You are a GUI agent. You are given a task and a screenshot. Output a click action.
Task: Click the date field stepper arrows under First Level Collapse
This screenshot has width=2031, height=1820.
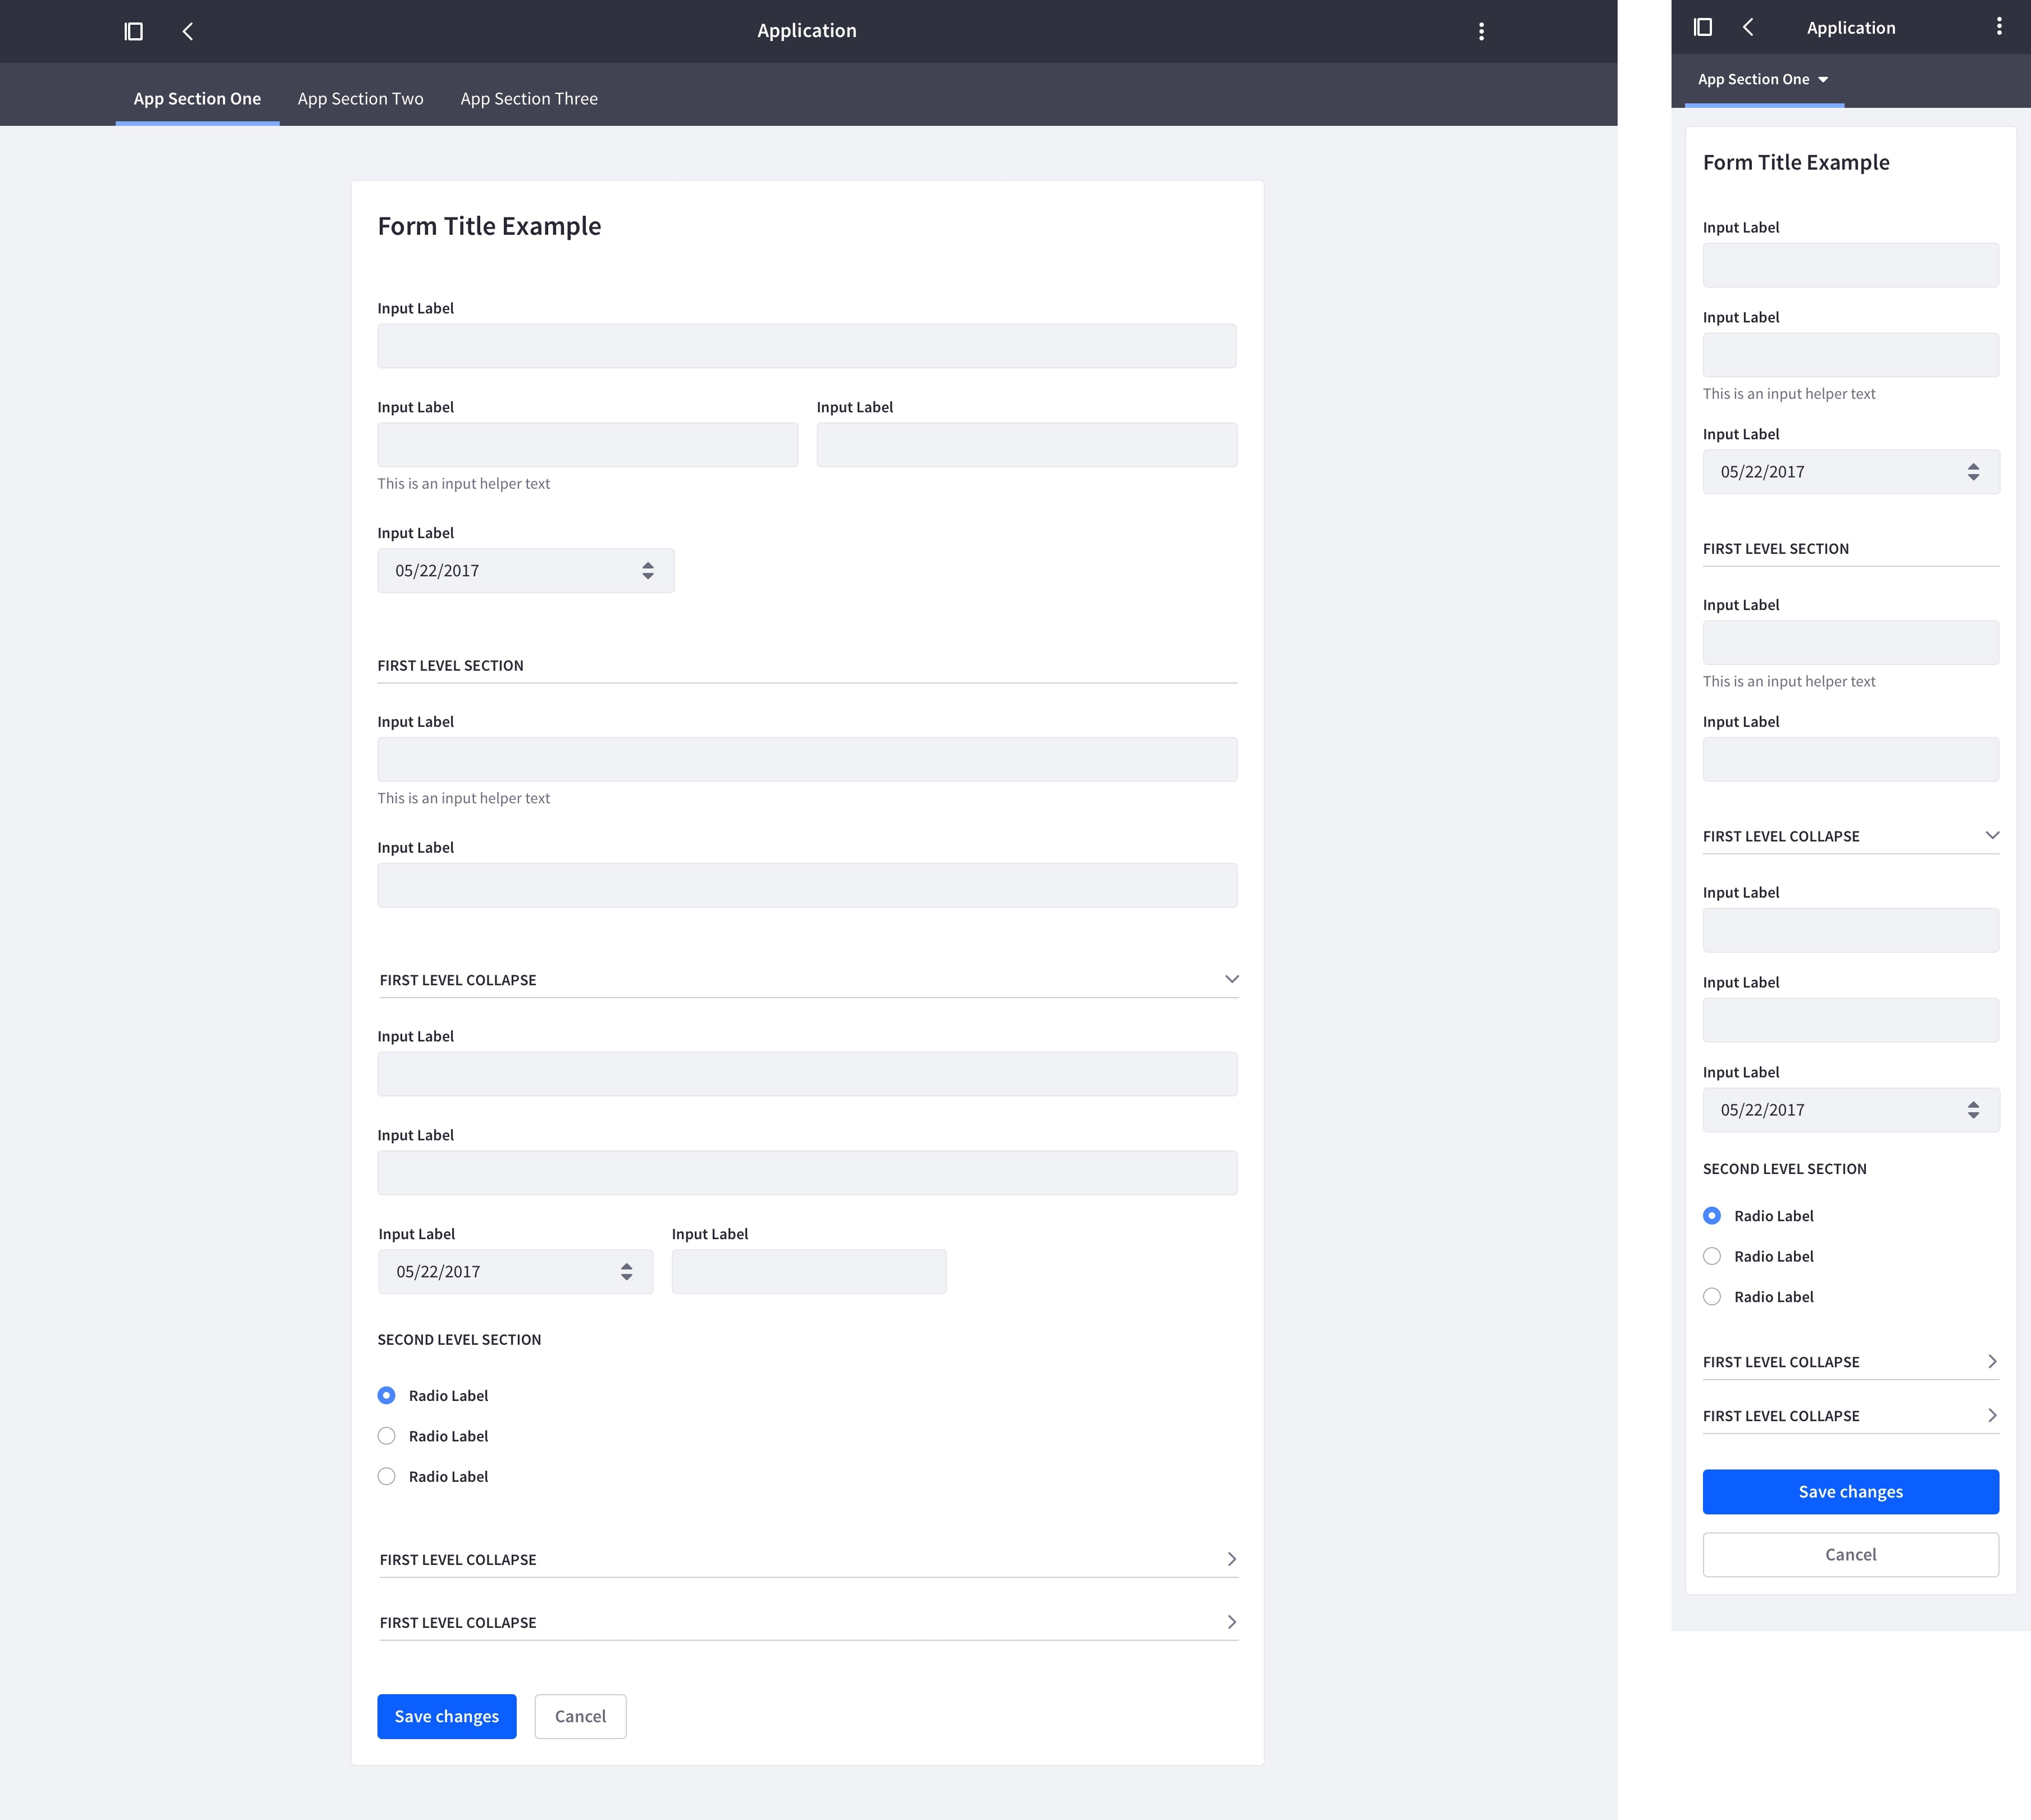pyautogui.click(x=627, y=1271)
